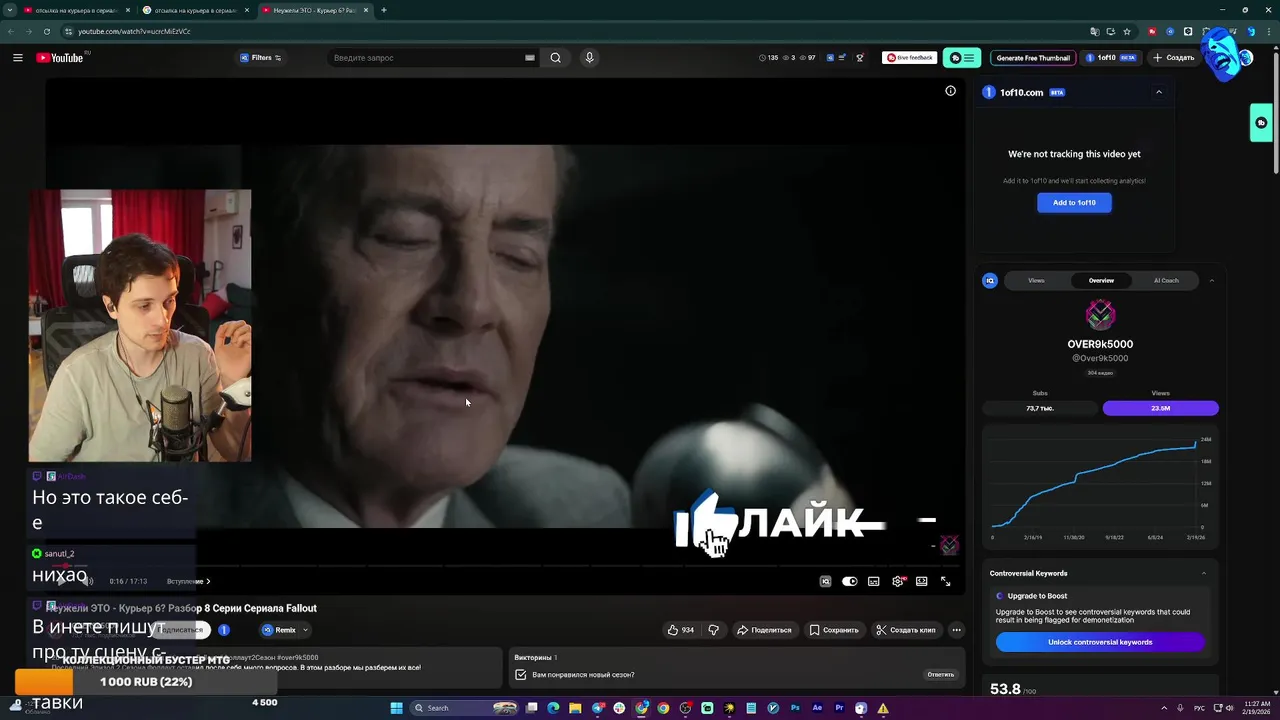Click the vidIQ side tab at right edge
The image size is (1280, 720).
1261,123
